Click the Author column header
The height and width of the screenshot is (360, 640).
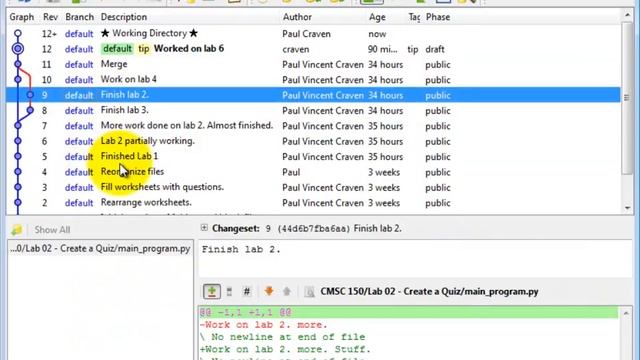click(x=297, y=17)
